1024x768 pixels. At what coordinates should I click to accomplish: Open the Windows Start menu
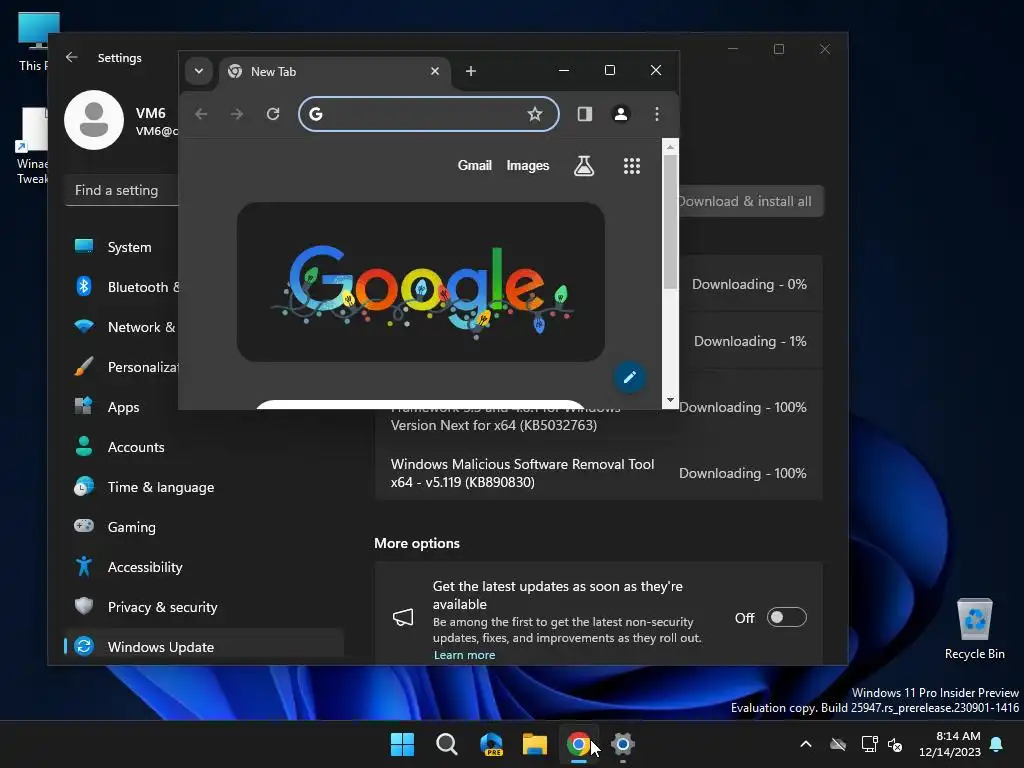402,744
